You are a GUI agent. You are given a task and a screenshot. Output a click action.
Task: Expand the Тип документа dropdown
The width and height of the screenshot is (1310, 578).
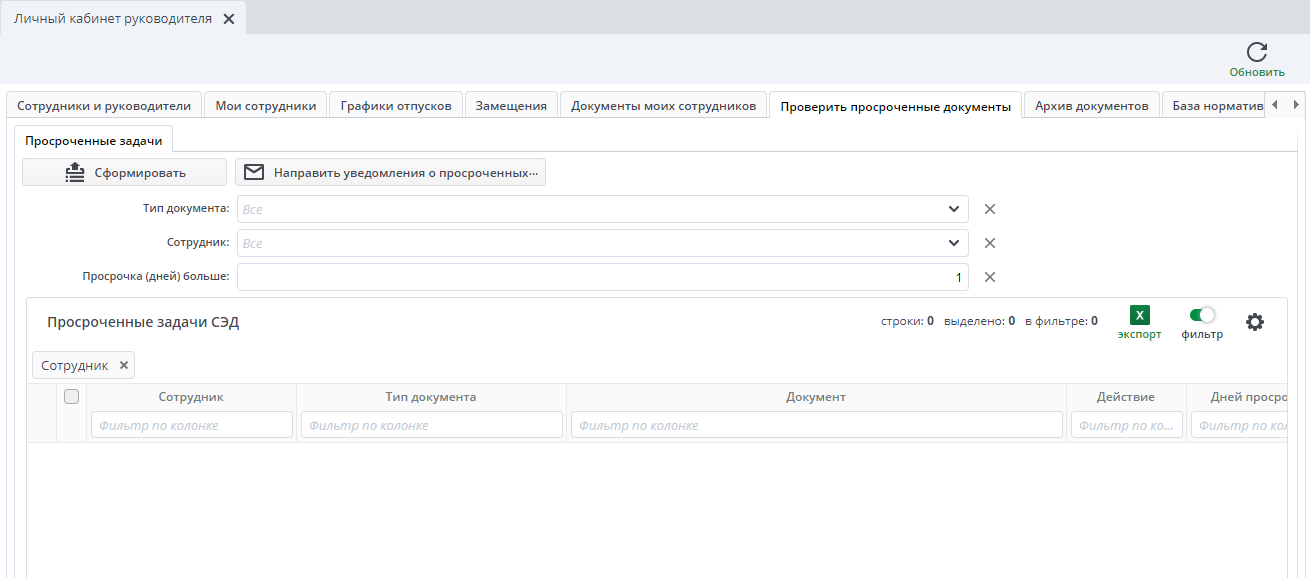click(953, 209)
